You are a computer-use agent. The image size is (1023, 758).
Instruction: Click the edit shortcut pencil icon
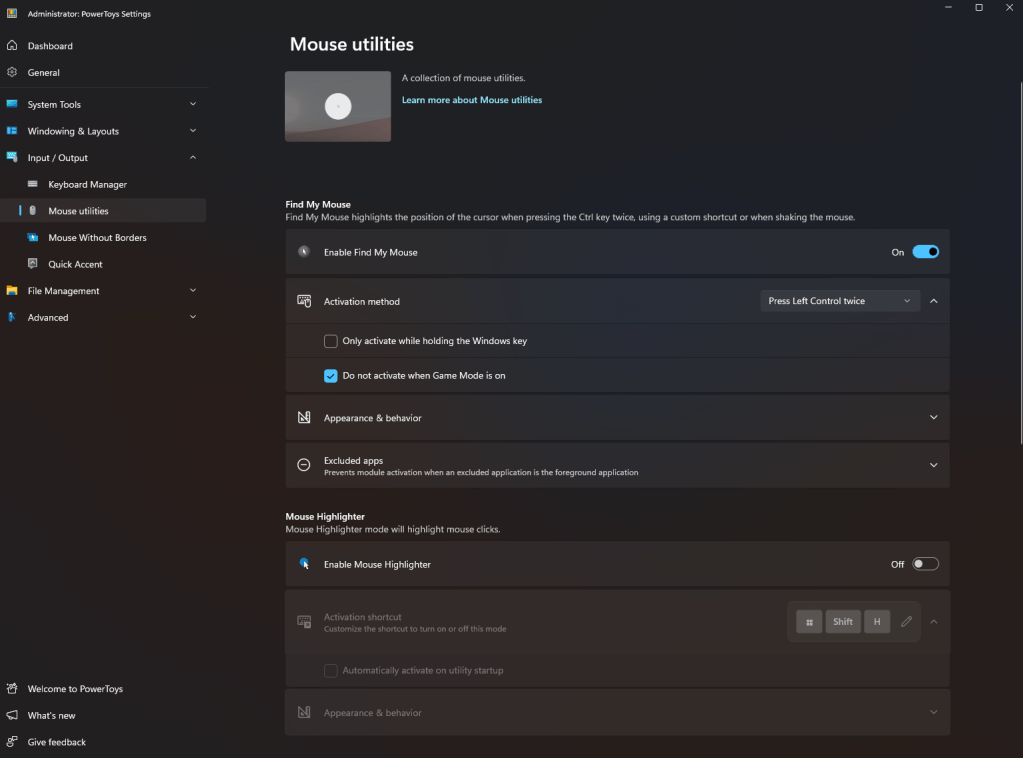coord(906,622)
